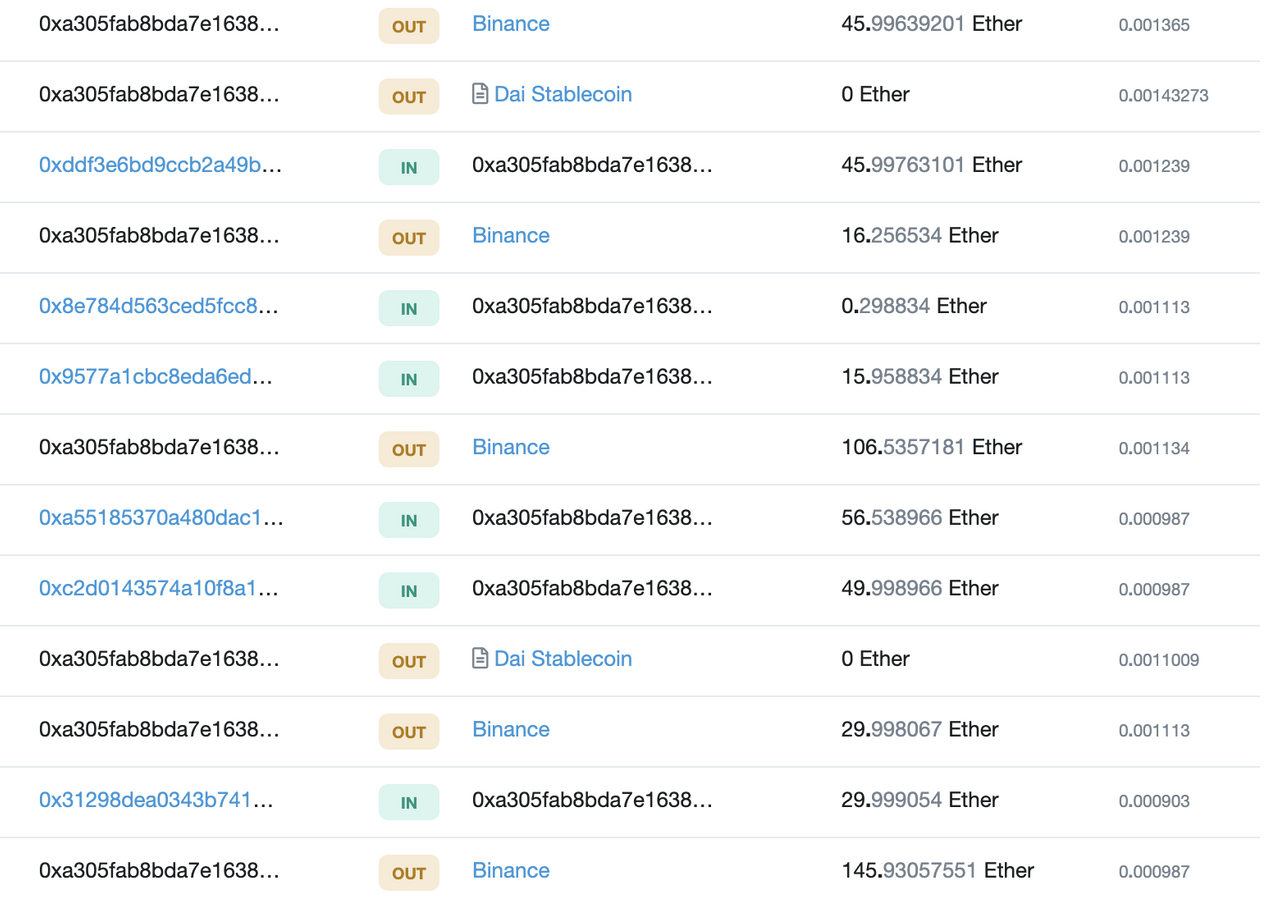Click contract icon in the 0.00143273 fee row
The image size is (1280, 903).
pyautogui.click(x=480, y=94)
